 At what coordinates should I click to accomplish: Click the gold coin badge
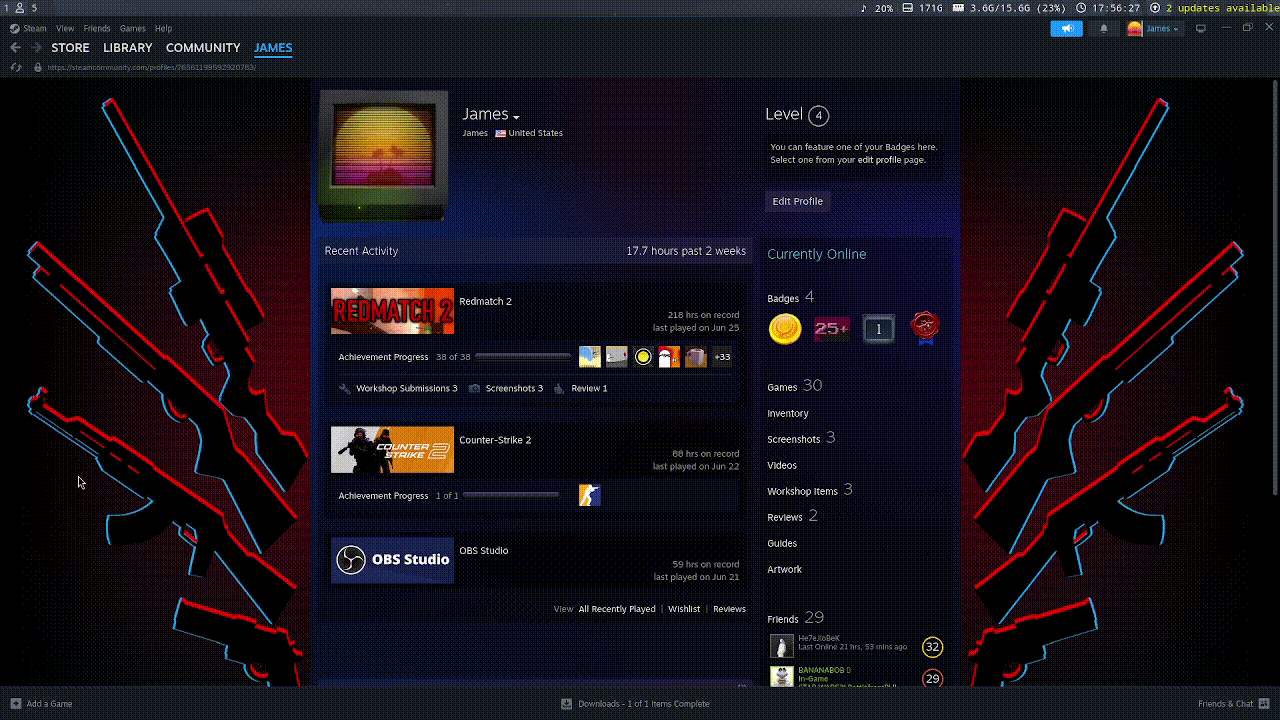785,328
